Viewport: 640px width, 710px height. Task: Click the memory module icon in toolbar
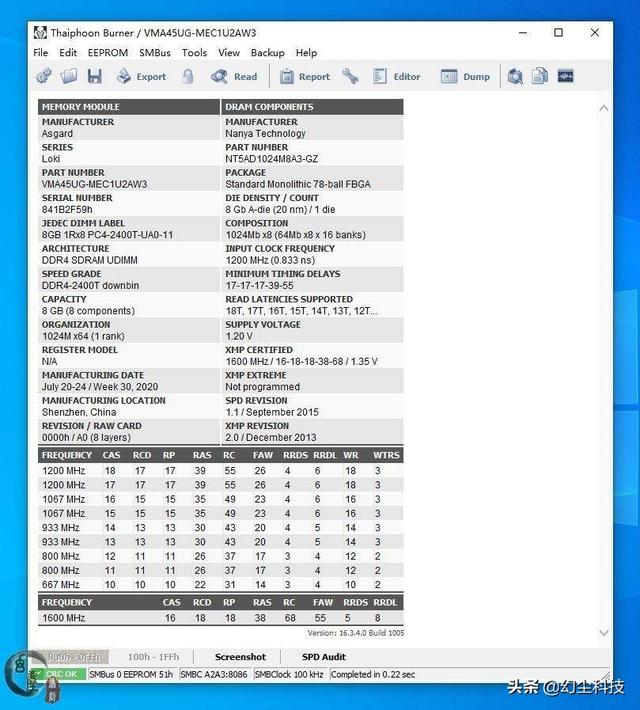[x=565, y=76]
